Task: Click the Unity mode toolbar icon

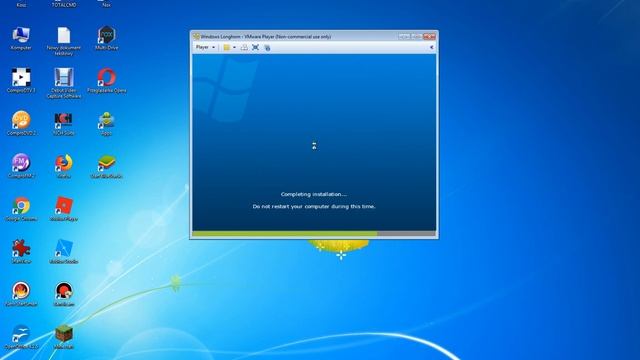Action: pos(267,47)
